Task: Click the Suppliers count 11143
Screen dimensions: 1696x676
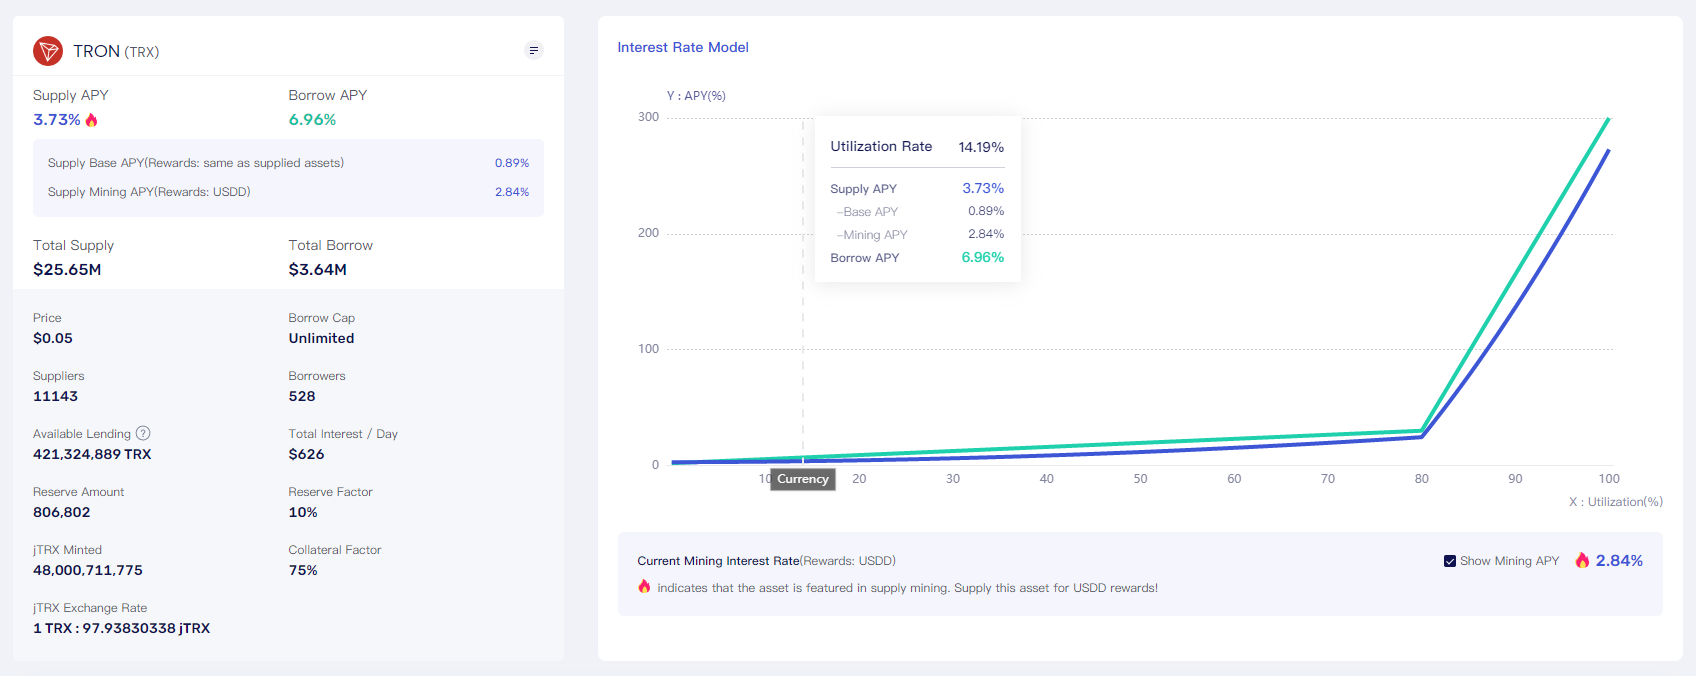Action: [x=55, y=396]
